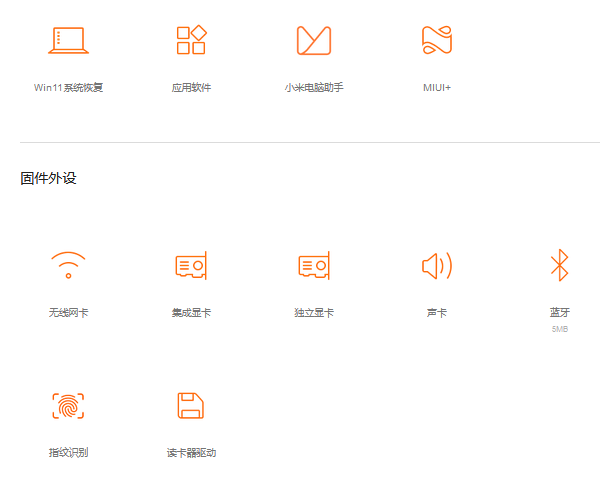This screenshot has height=484, width=600.
Task: Click the 小米电脑助手 text label
Action: tap(314, 88)
